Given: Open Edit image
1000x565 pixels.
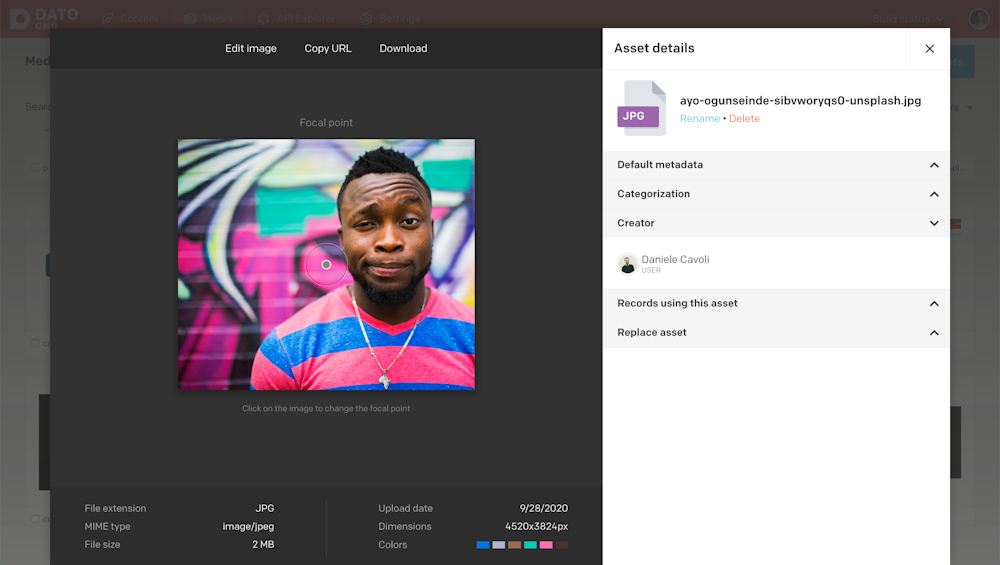Looking at the screenshot, I should (x=251, y=48).
